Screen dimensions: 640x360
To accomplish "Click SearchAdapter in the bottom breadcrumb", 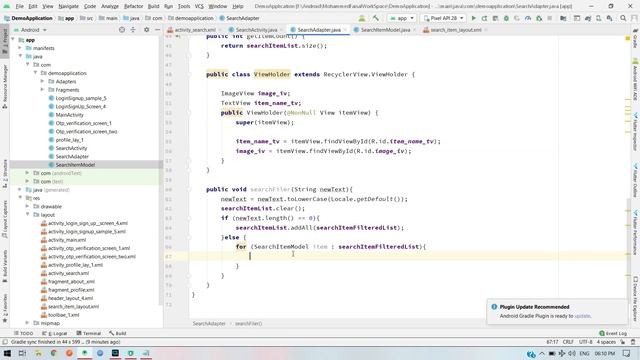I will click(209, 324).
